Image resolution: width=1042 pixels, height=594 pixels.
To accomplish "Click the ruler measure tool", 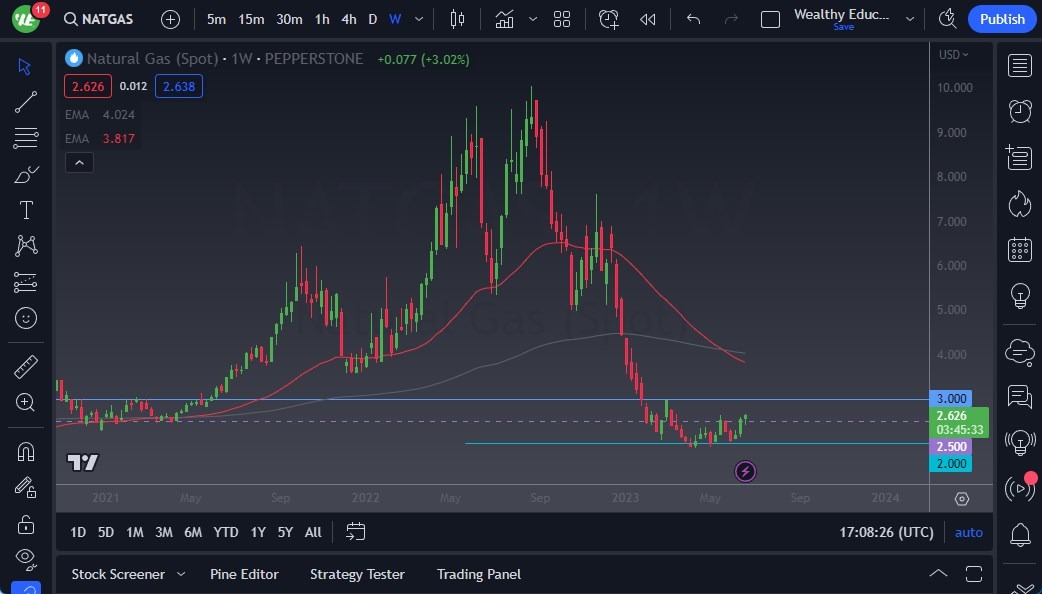I will [x=26, y=367].
